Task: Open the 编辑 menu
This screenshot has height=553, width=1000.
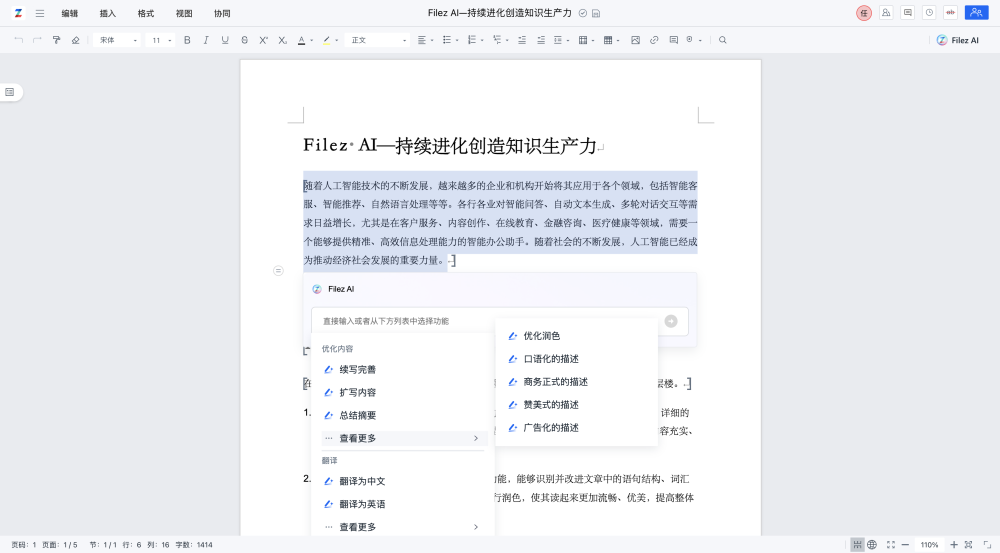Action: pos(70,13)
